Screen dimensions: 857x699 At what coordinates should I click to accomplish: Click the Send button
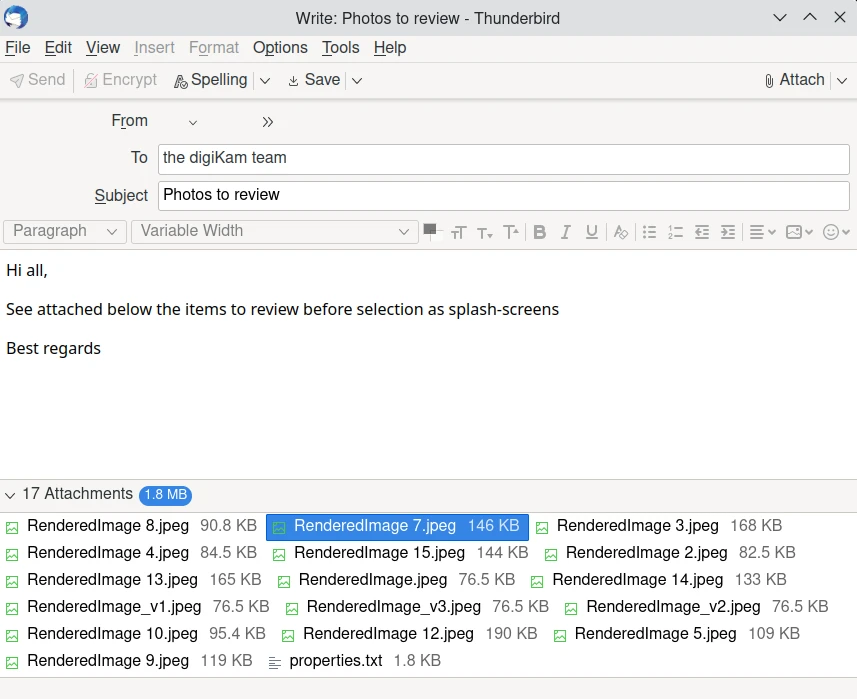point(38,80)
